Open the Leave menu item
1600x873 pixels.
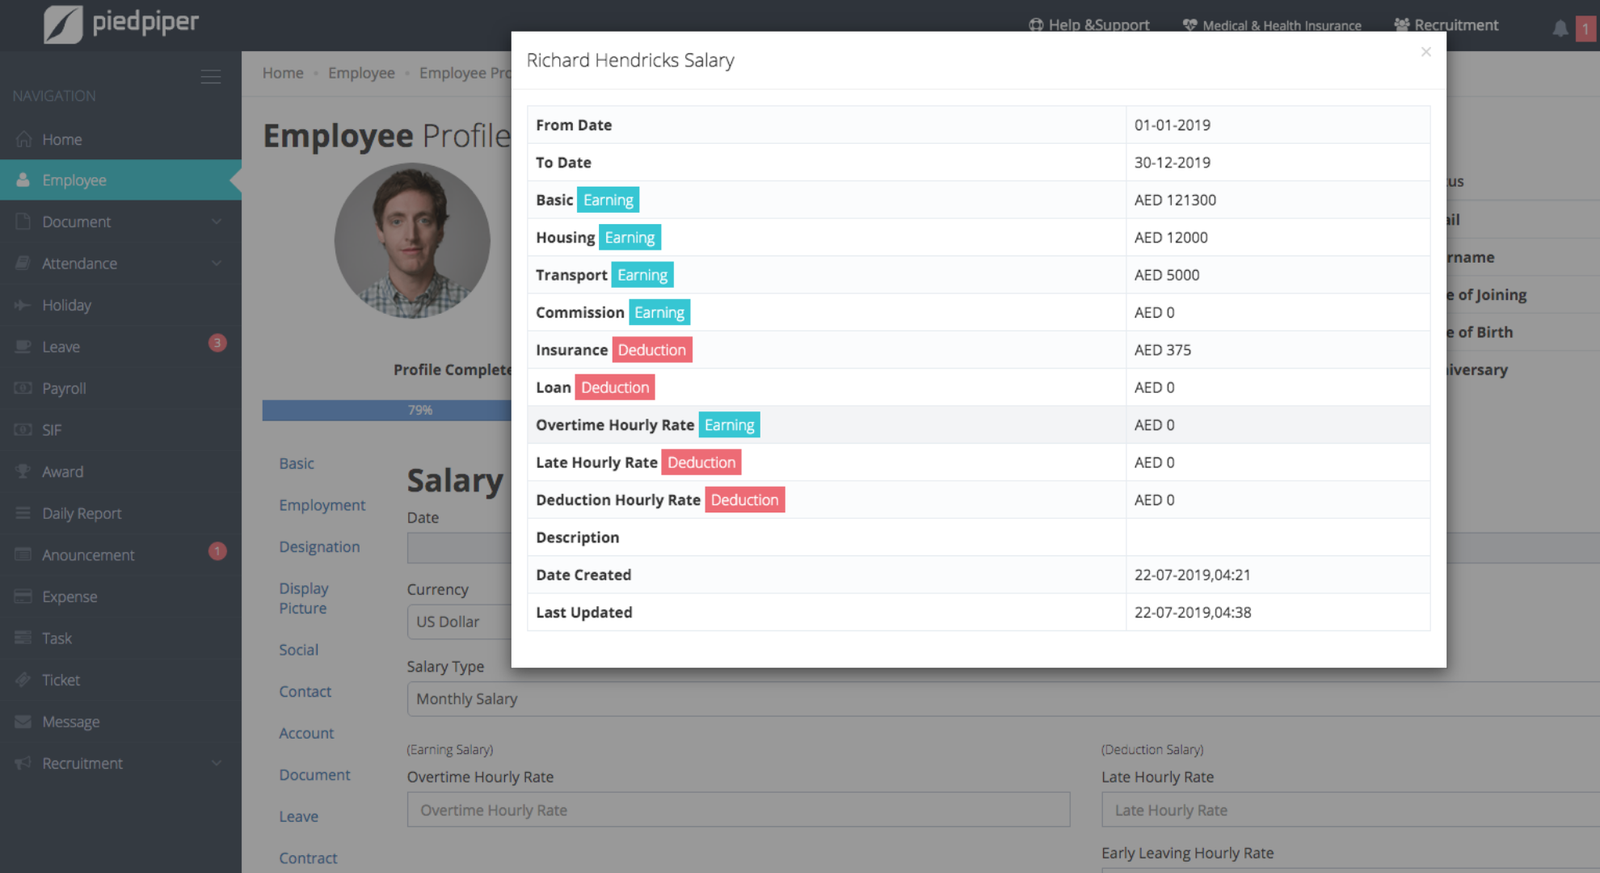click(x=61, y=347)
